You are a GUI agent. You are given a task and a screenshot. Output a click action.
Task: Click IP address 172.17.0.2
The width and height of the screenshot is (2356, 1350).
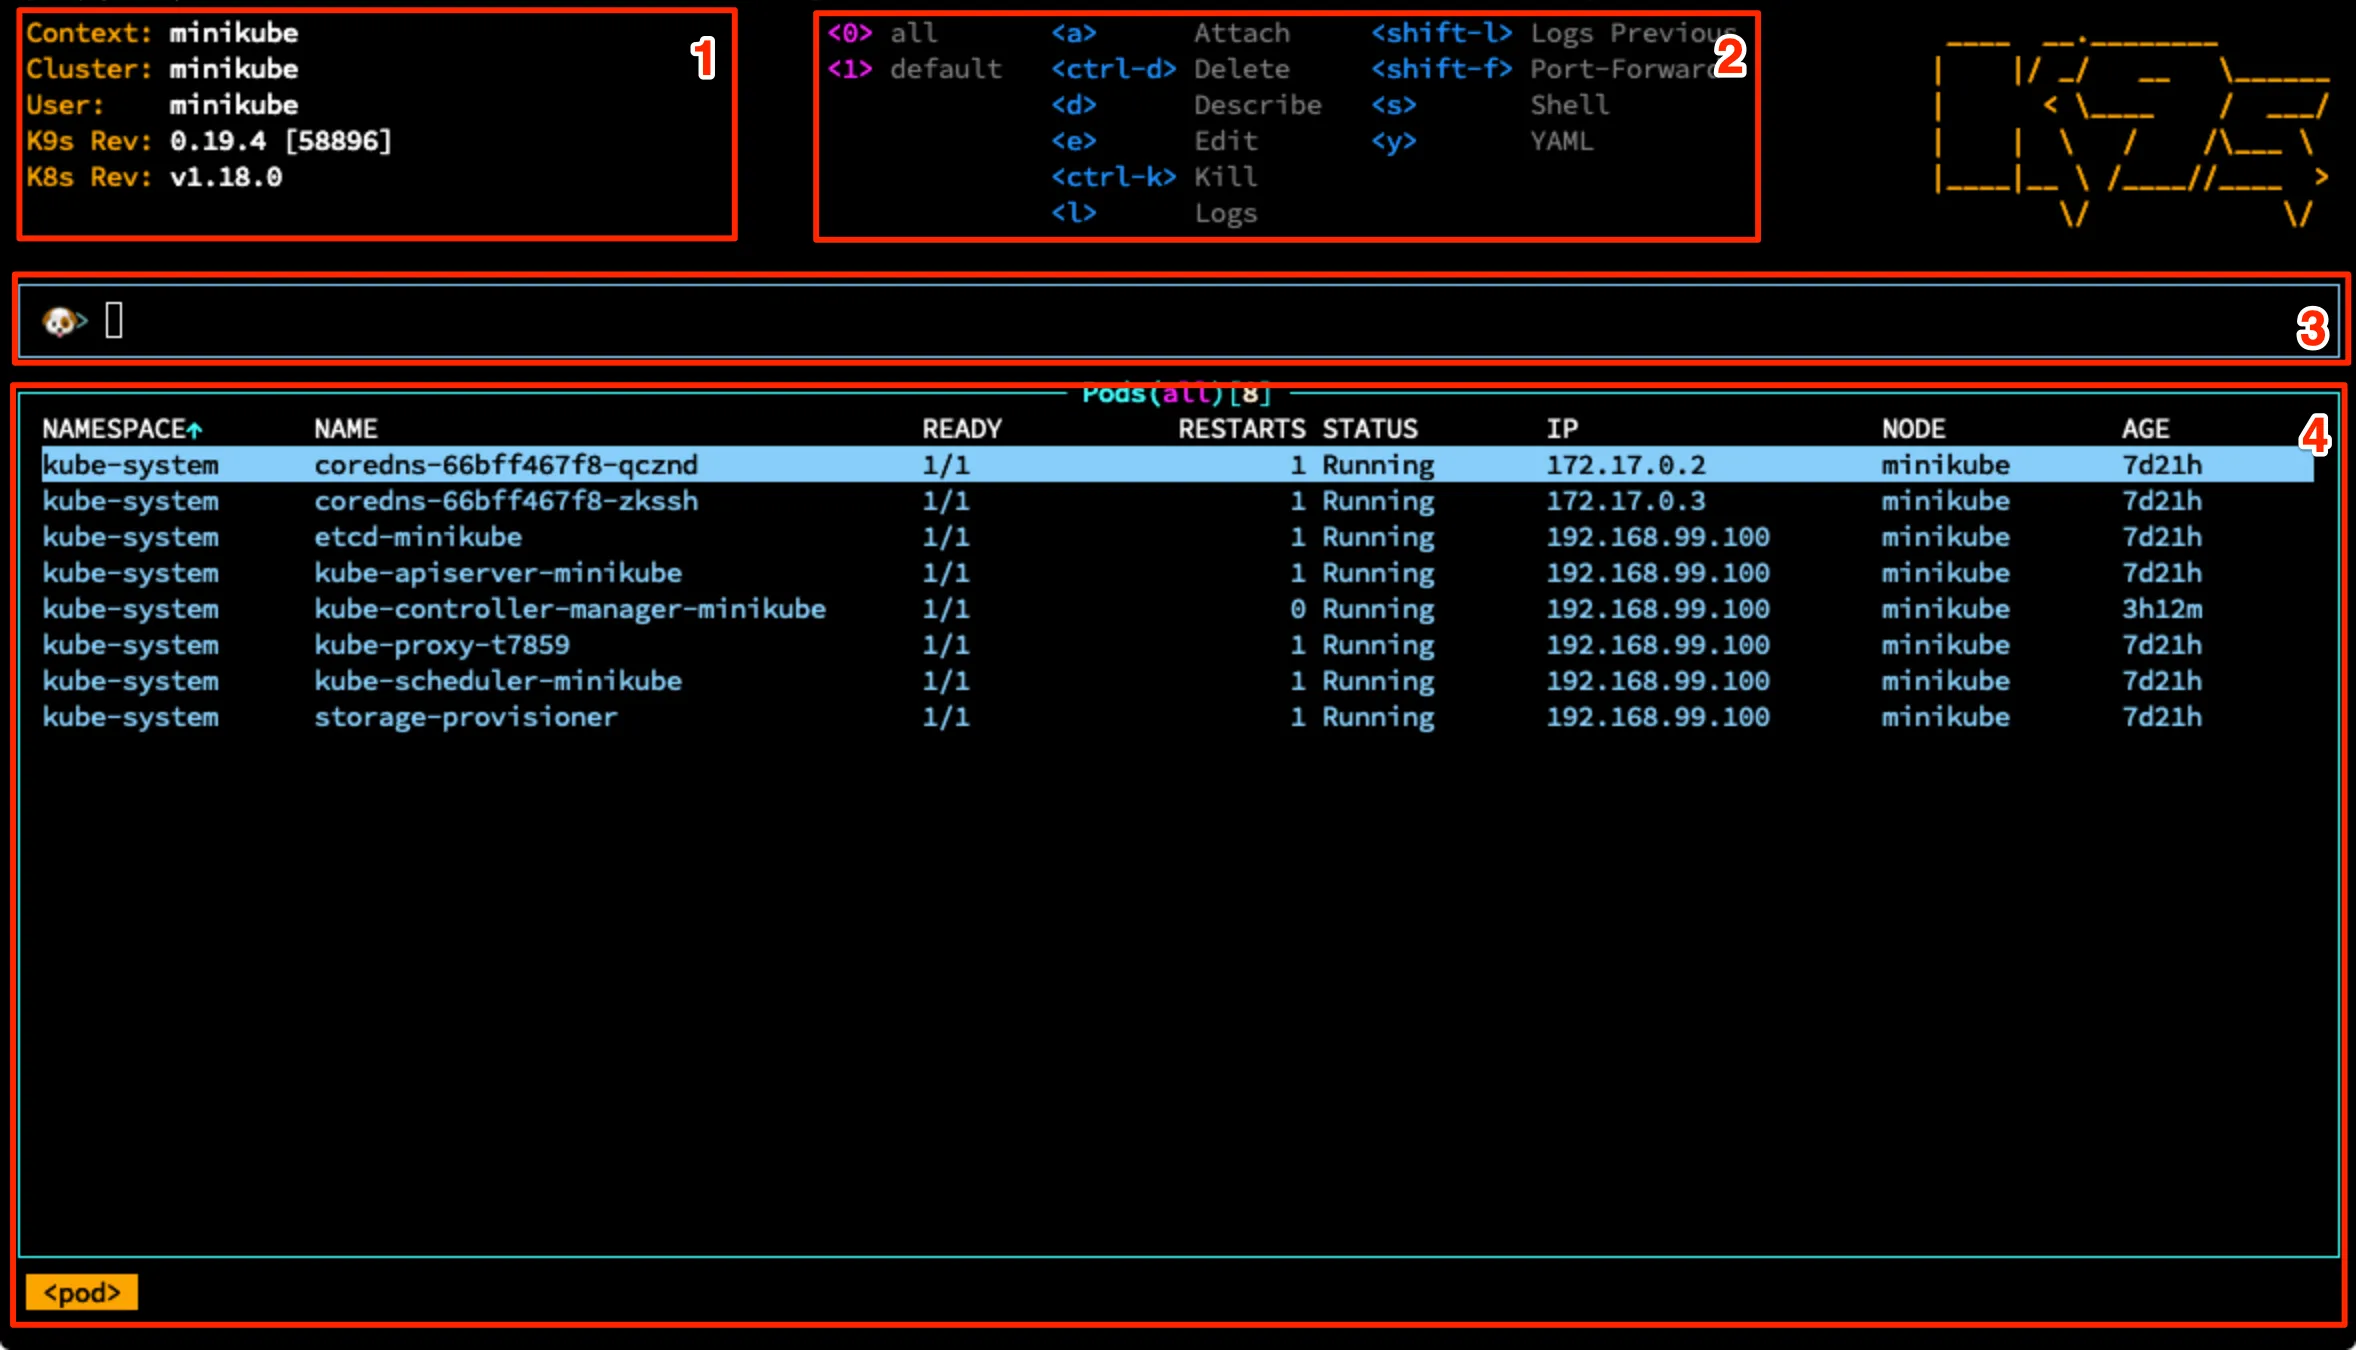pyautogui.click(x=1626, y=465)
